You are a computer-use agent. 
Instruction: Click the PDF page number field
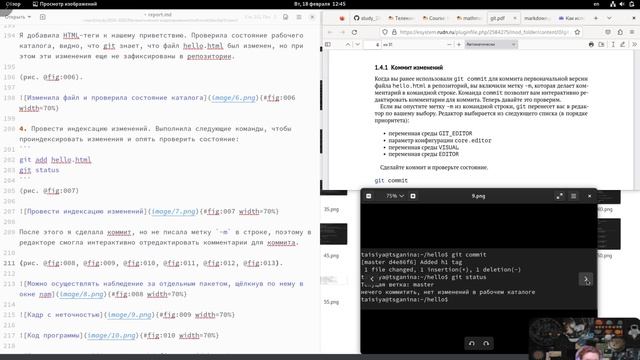(373, 44)
